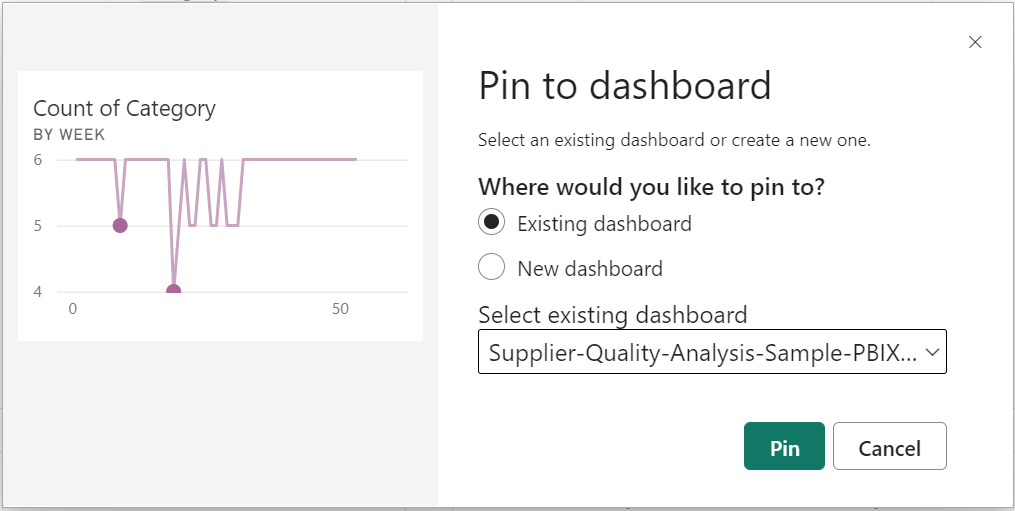
Task: Cancel pinning to dashboard
Action: coord(889,448)
